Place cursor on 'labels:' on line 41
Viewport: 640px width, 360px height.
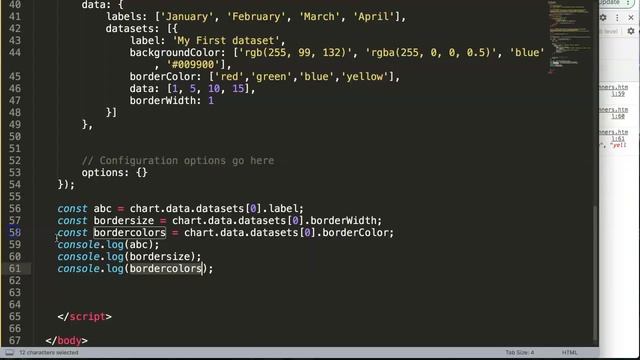click(127, 17)
